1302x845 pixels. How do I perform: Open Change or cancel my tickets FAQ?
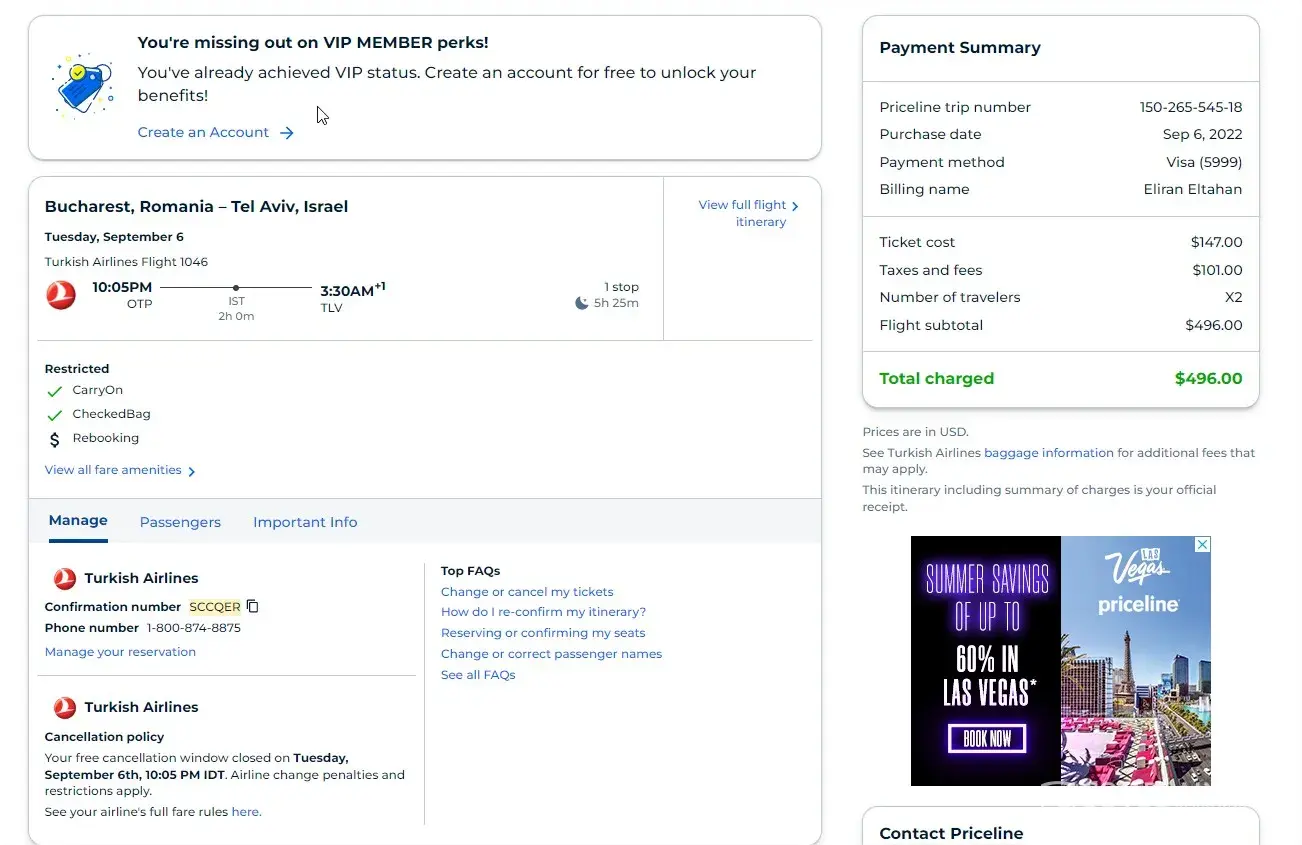click(527, 592)
